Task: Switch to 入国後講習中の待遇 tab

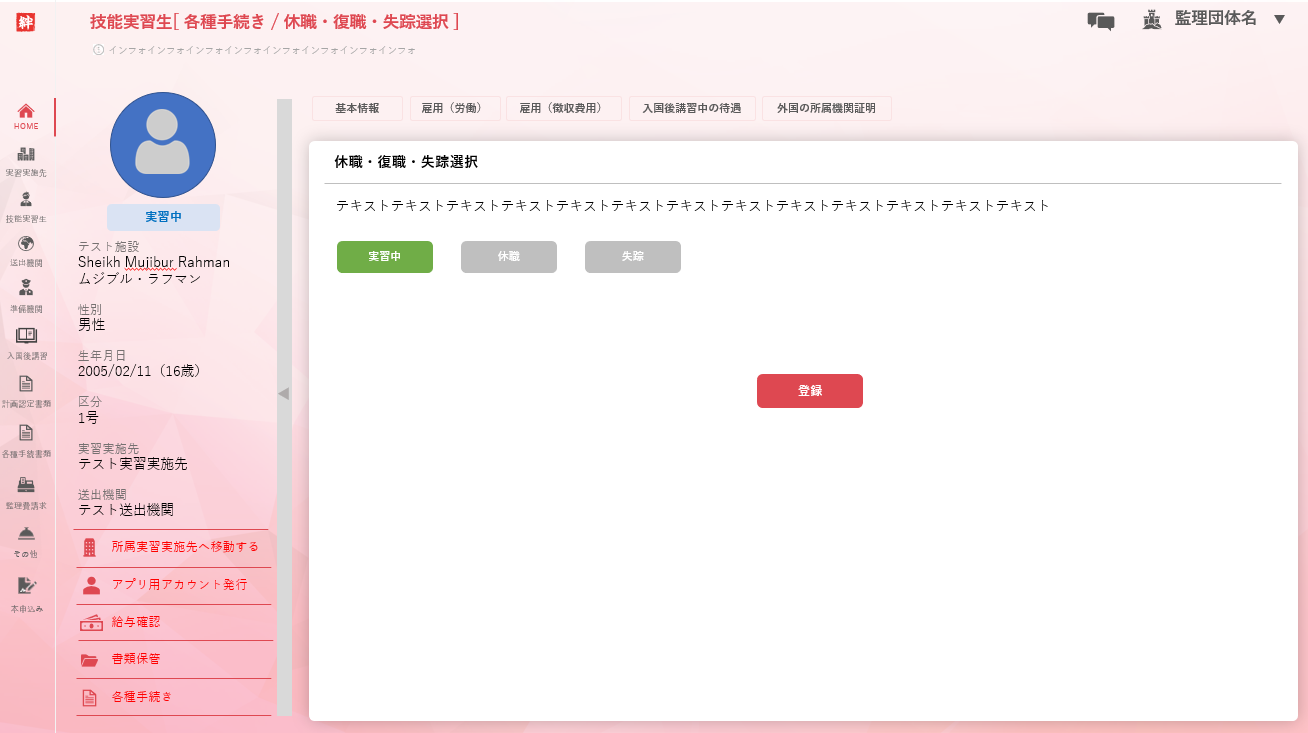Action: (691, 109)
